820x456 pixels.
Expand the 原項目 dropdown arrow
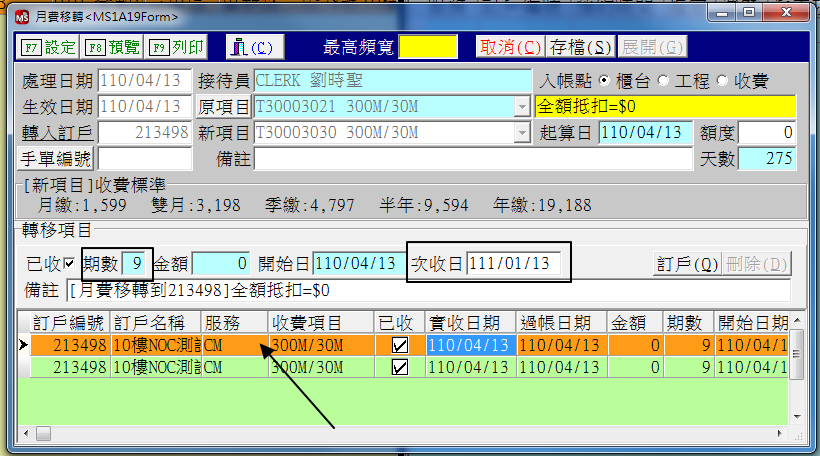tap(523, 107)
